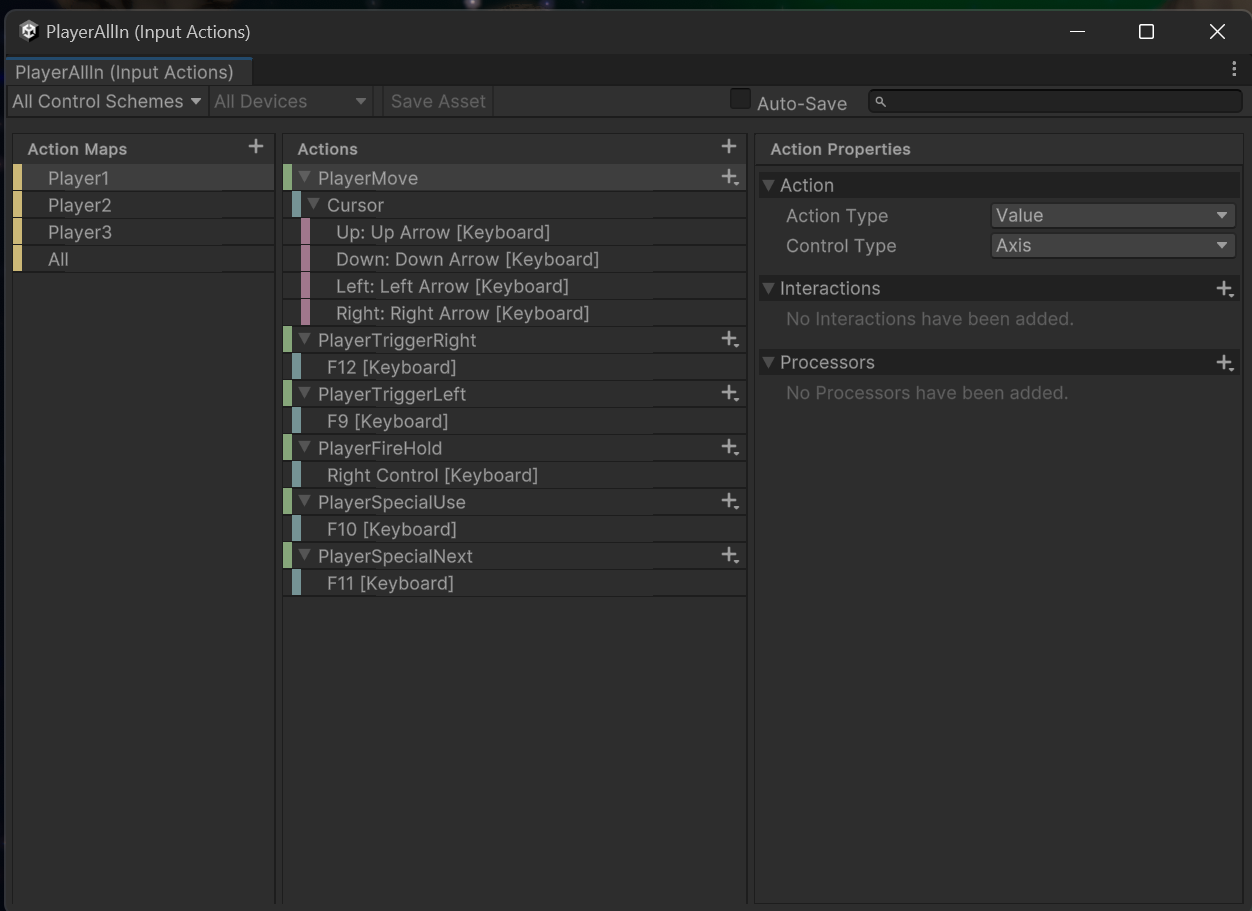Add a new Action
Image resolution: width=1252 pixels, height=911 pixels.
point(729,146)
